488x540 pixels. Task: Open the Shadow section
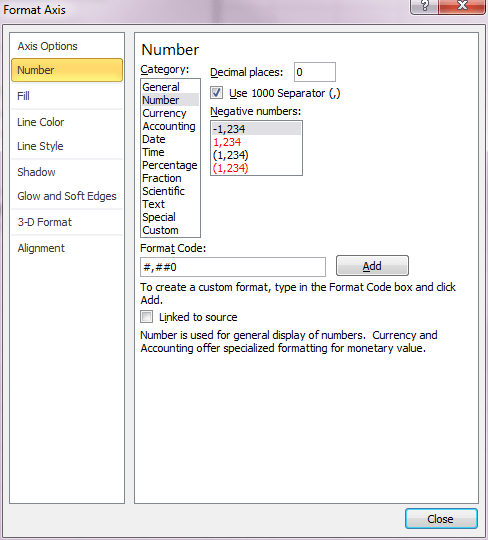pyautogui.click(x=37, y=172)
